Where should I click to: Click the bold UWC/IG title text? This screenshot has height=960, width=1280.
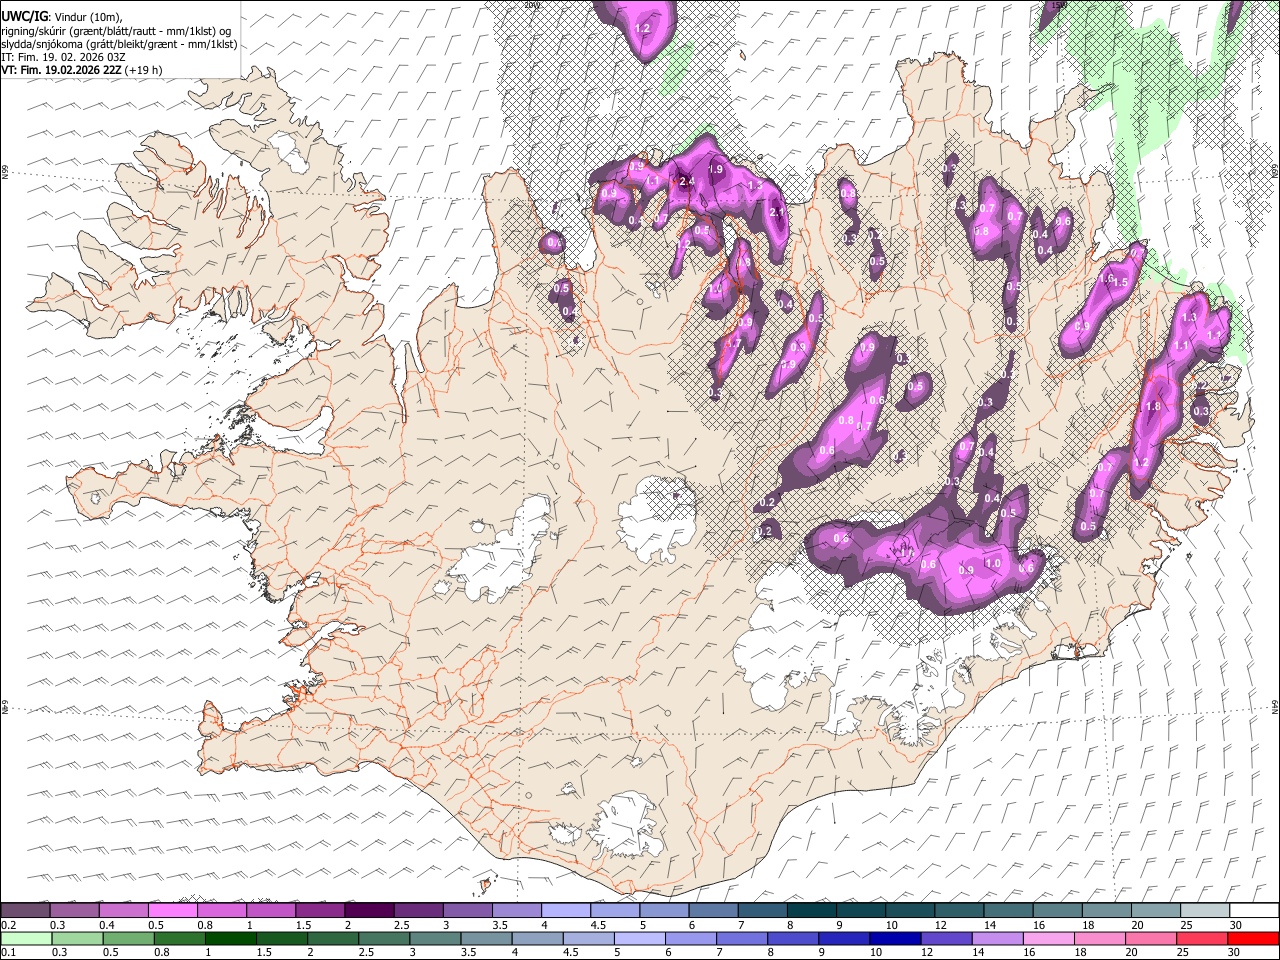24,16
